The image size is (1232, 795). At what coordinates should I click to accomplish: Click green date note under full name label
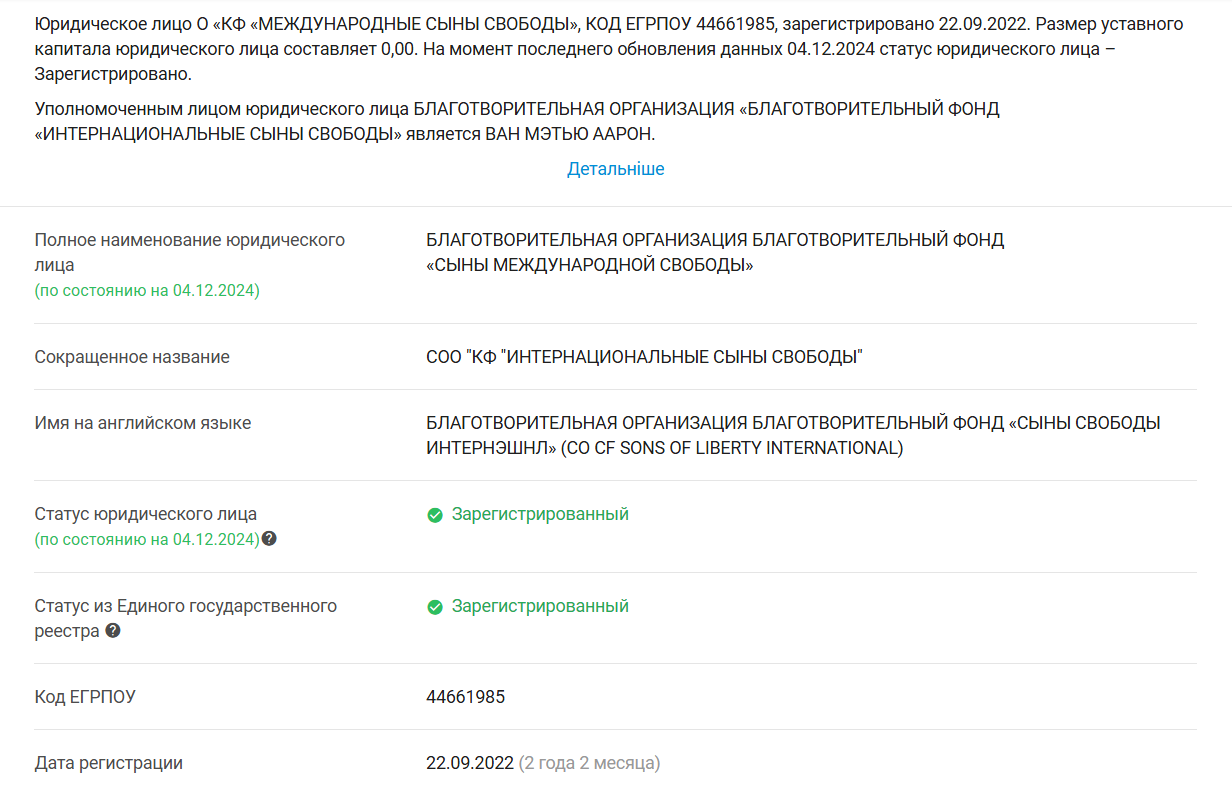[x=147, y=291]
